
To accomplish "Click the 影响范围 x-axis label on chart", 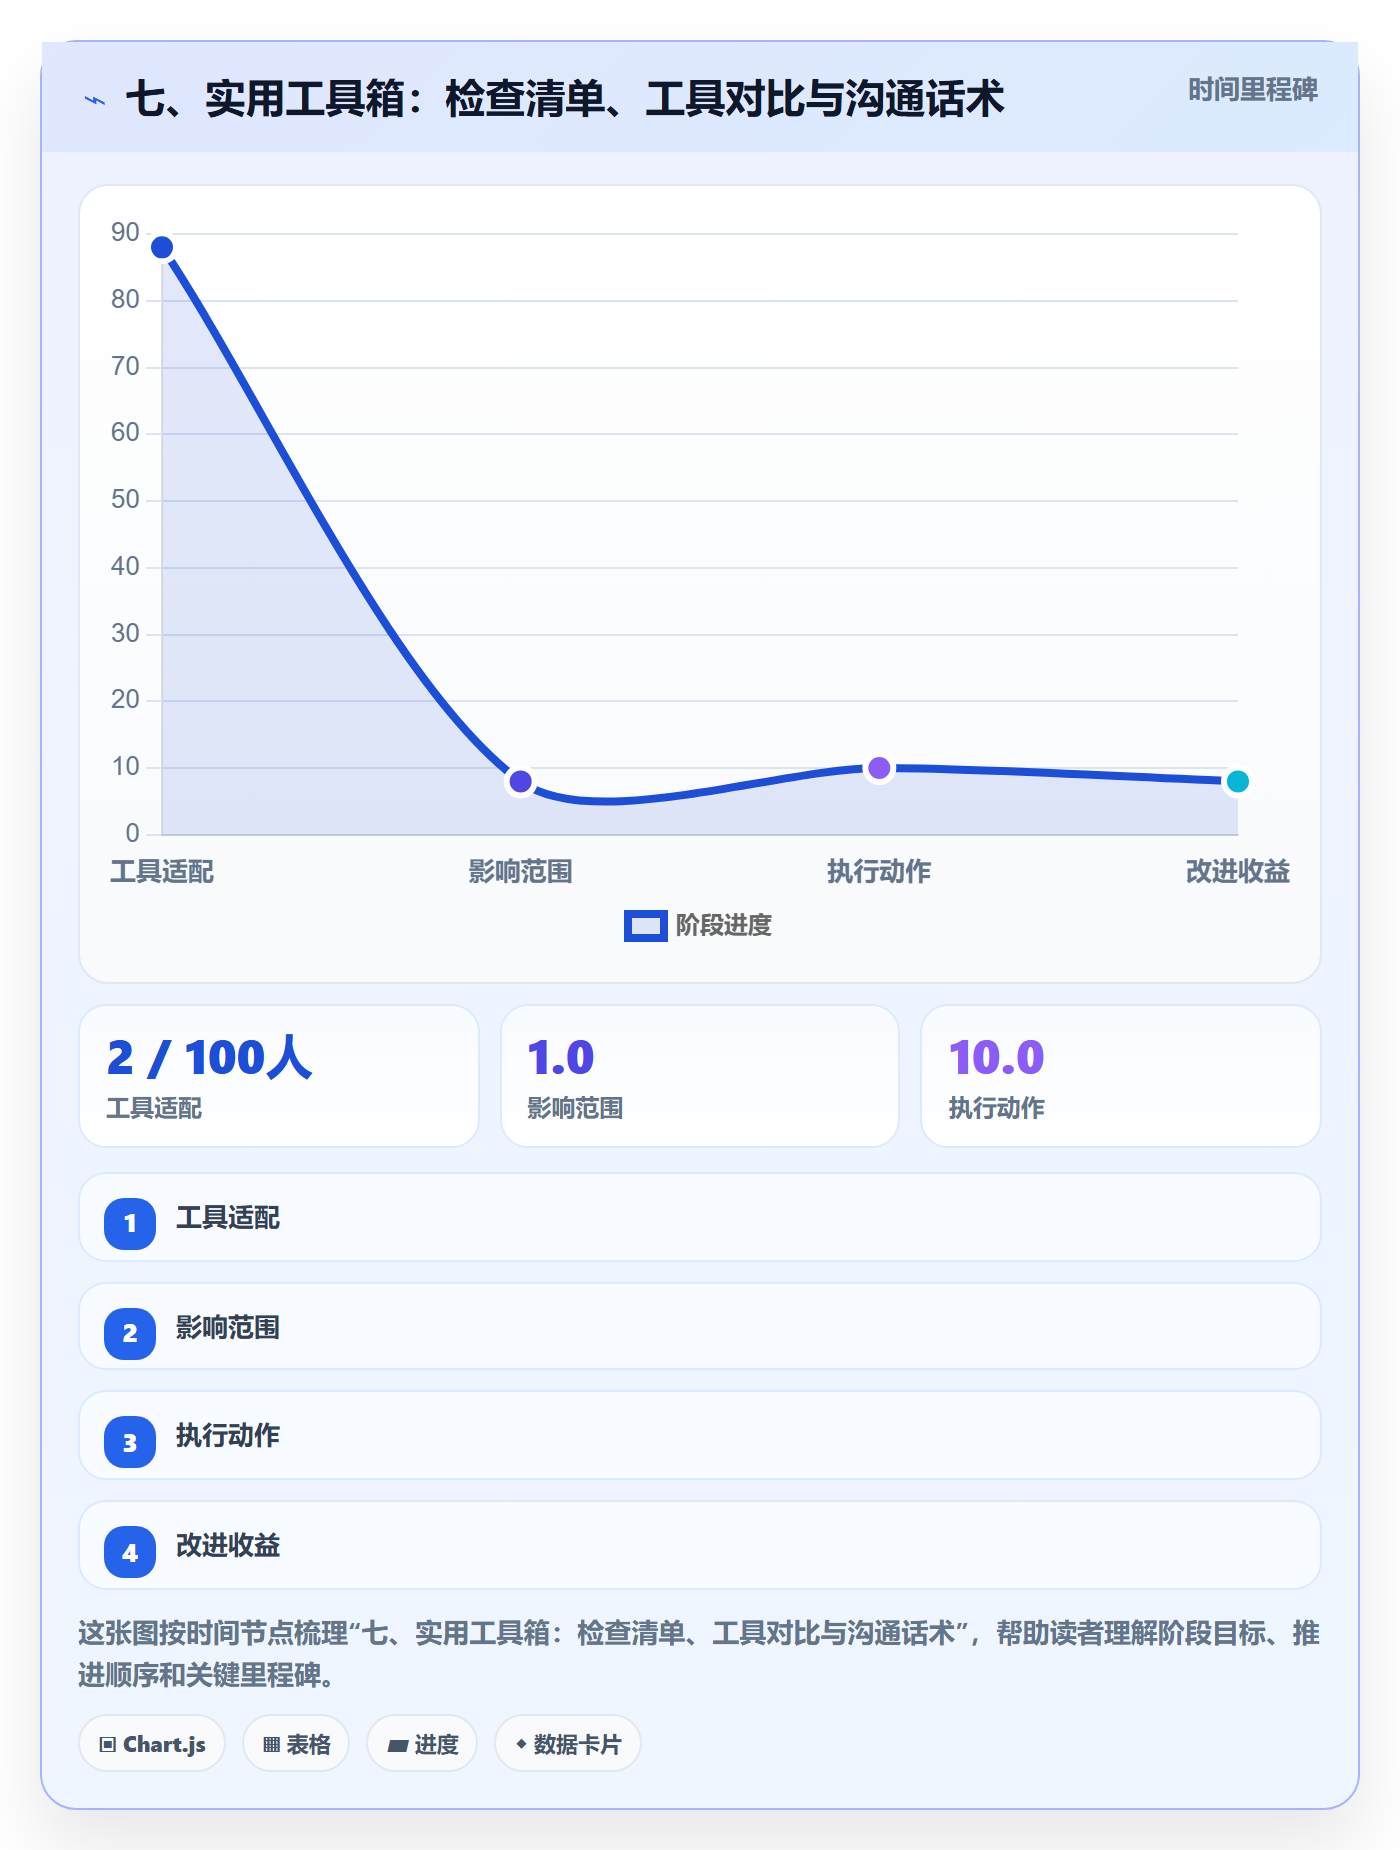I will click(520, 872).
